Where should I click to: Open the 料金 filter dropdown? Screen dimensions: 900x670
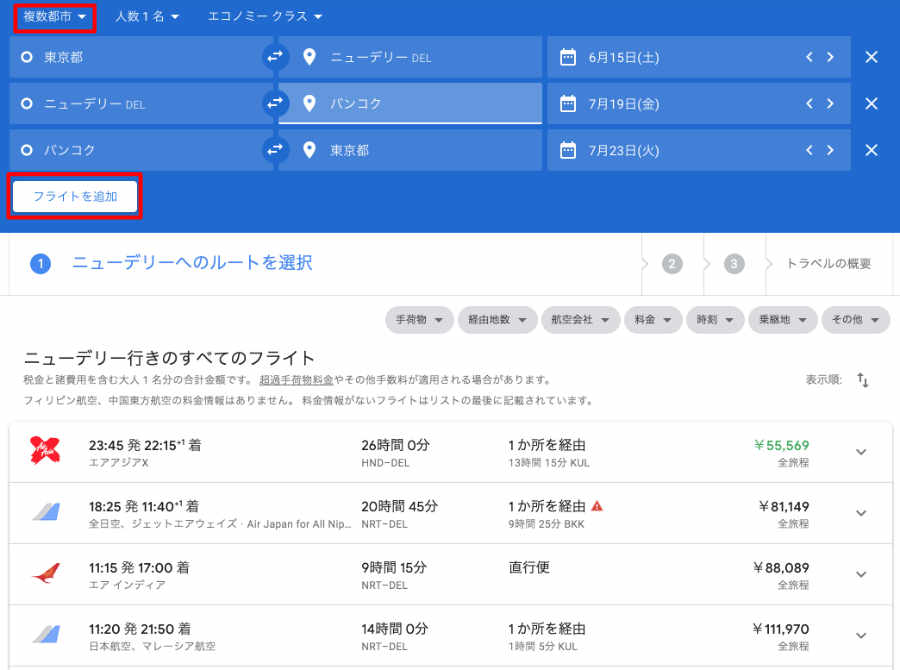point(653,320)
